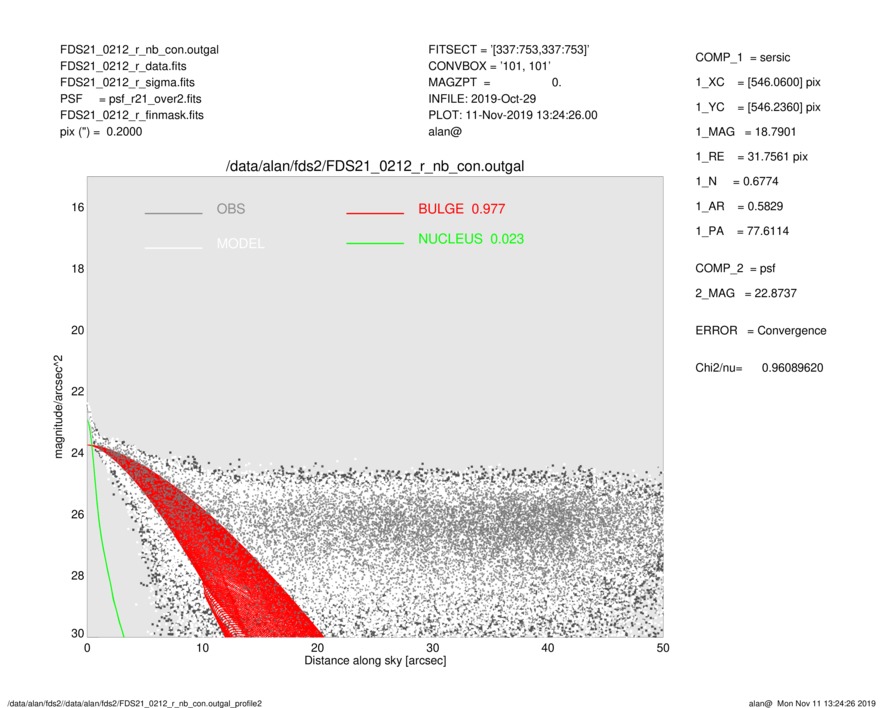Viewport: 885px width, 708px height.
Task: Click the text 'FDS21_0212_r_nb_con.outgal' at top left
Action: point(139,50)
